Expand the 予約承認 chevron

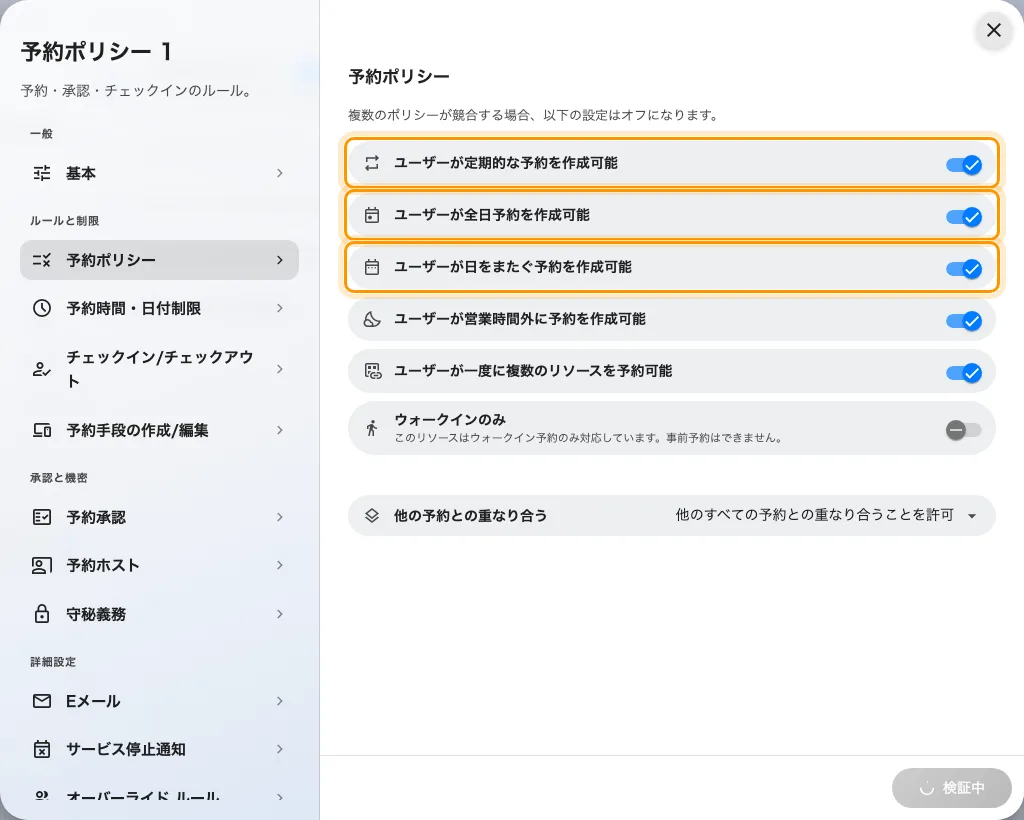click(x=280, y=517)
